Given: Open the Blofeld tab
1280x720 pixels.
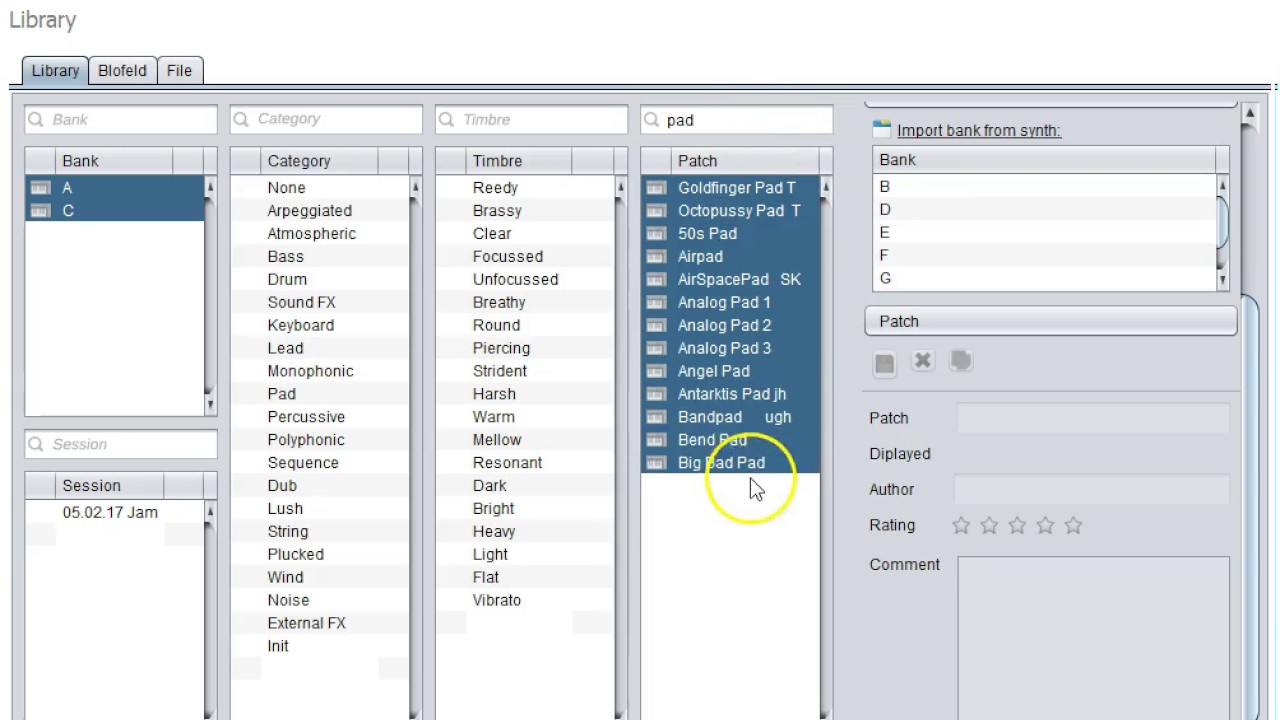Looking at the screenshot, I should pyautogui.click(x=122, y=71).
